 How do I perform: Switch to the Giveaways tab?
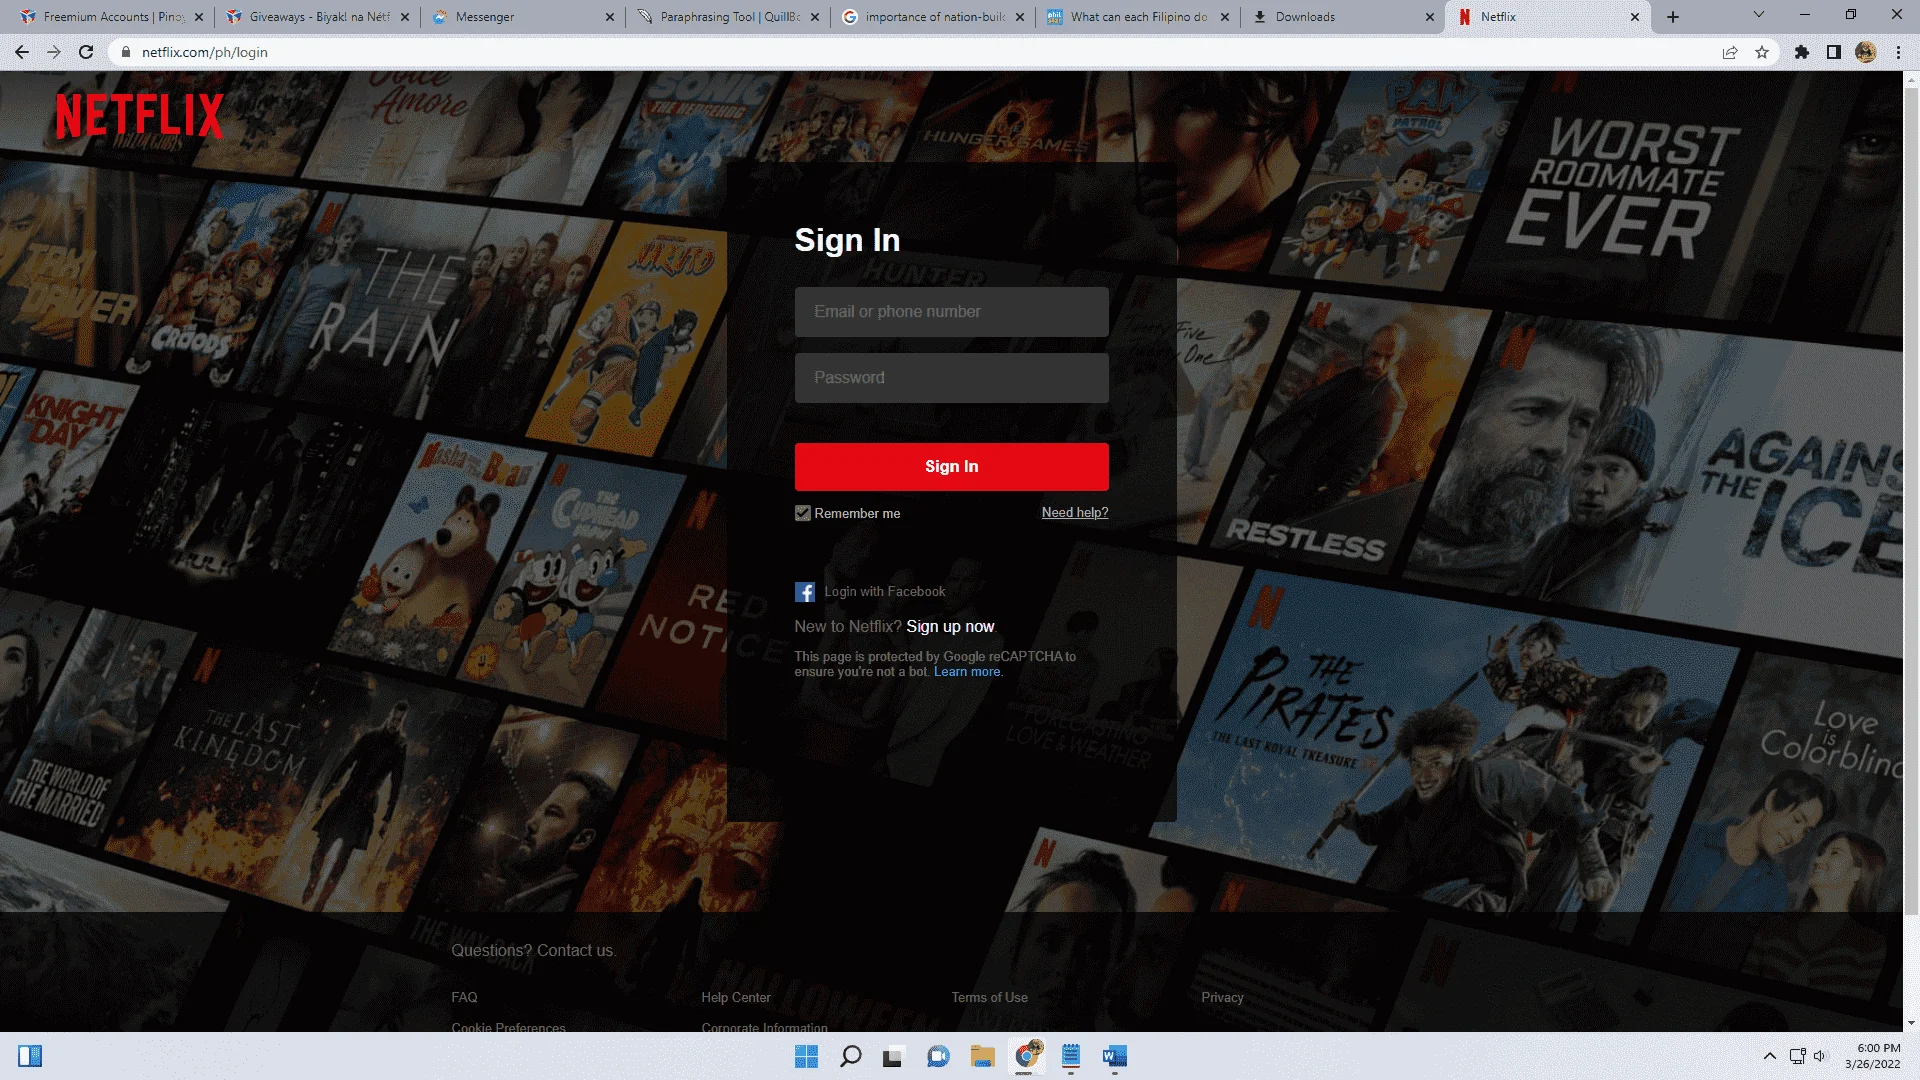[x=316, y=17]
